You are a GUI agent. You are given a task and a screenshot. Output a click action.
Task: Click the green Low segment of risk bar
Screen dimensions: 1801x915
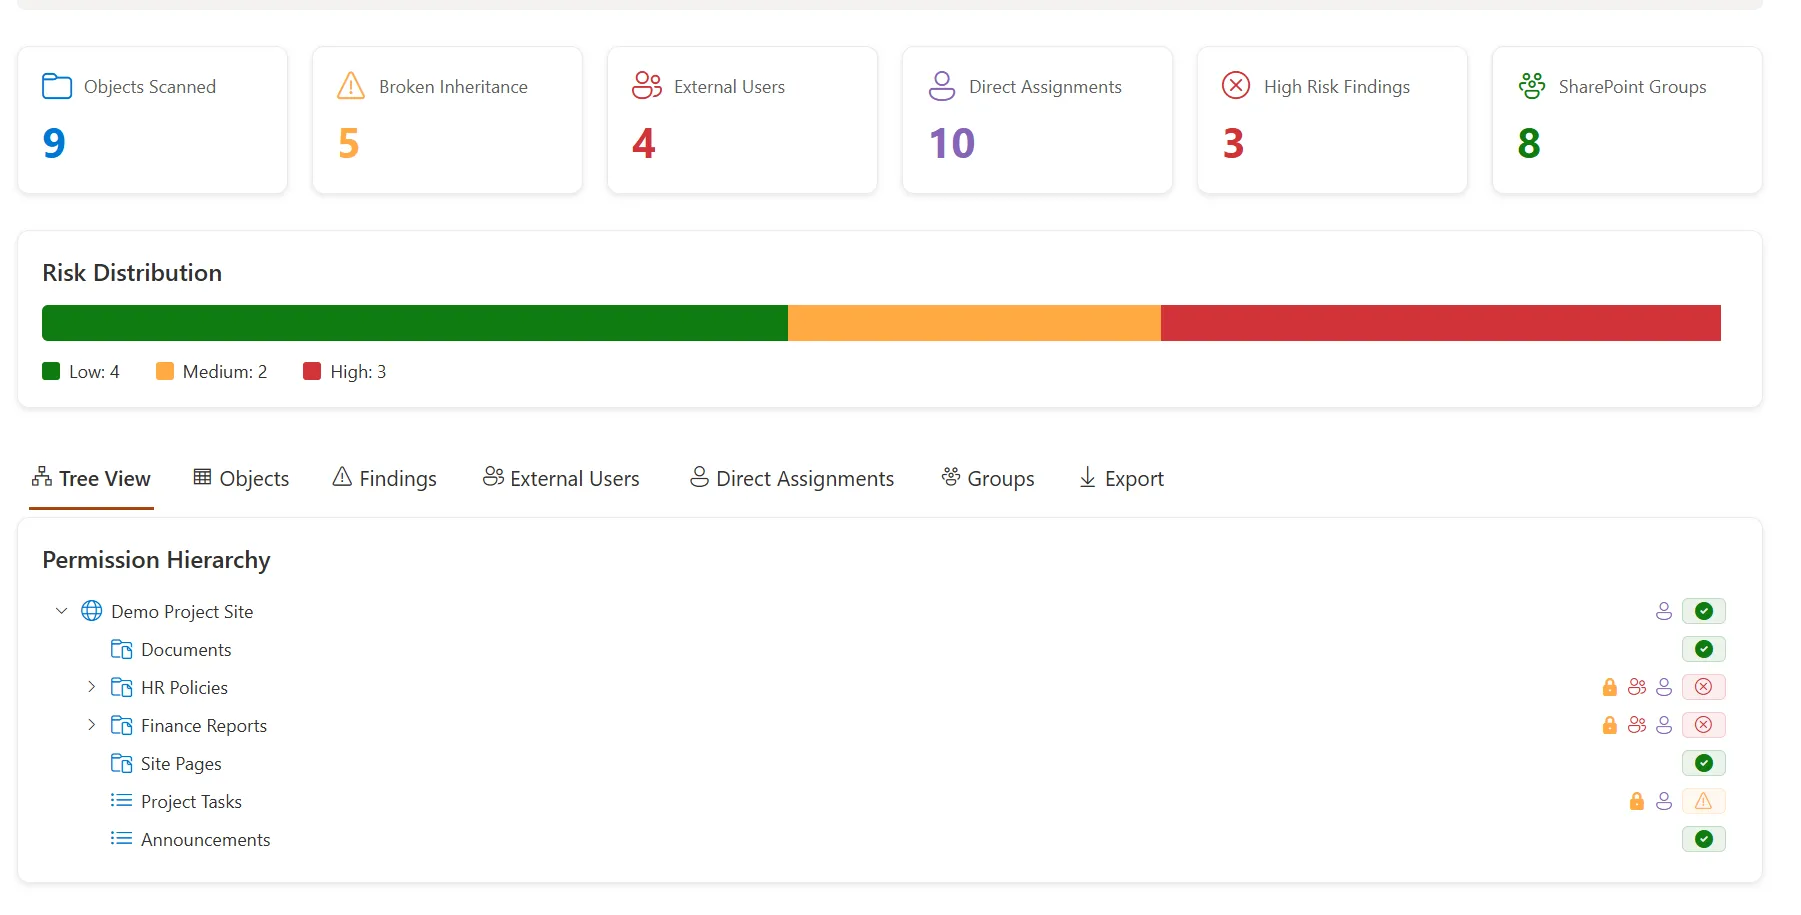[415, 323]
